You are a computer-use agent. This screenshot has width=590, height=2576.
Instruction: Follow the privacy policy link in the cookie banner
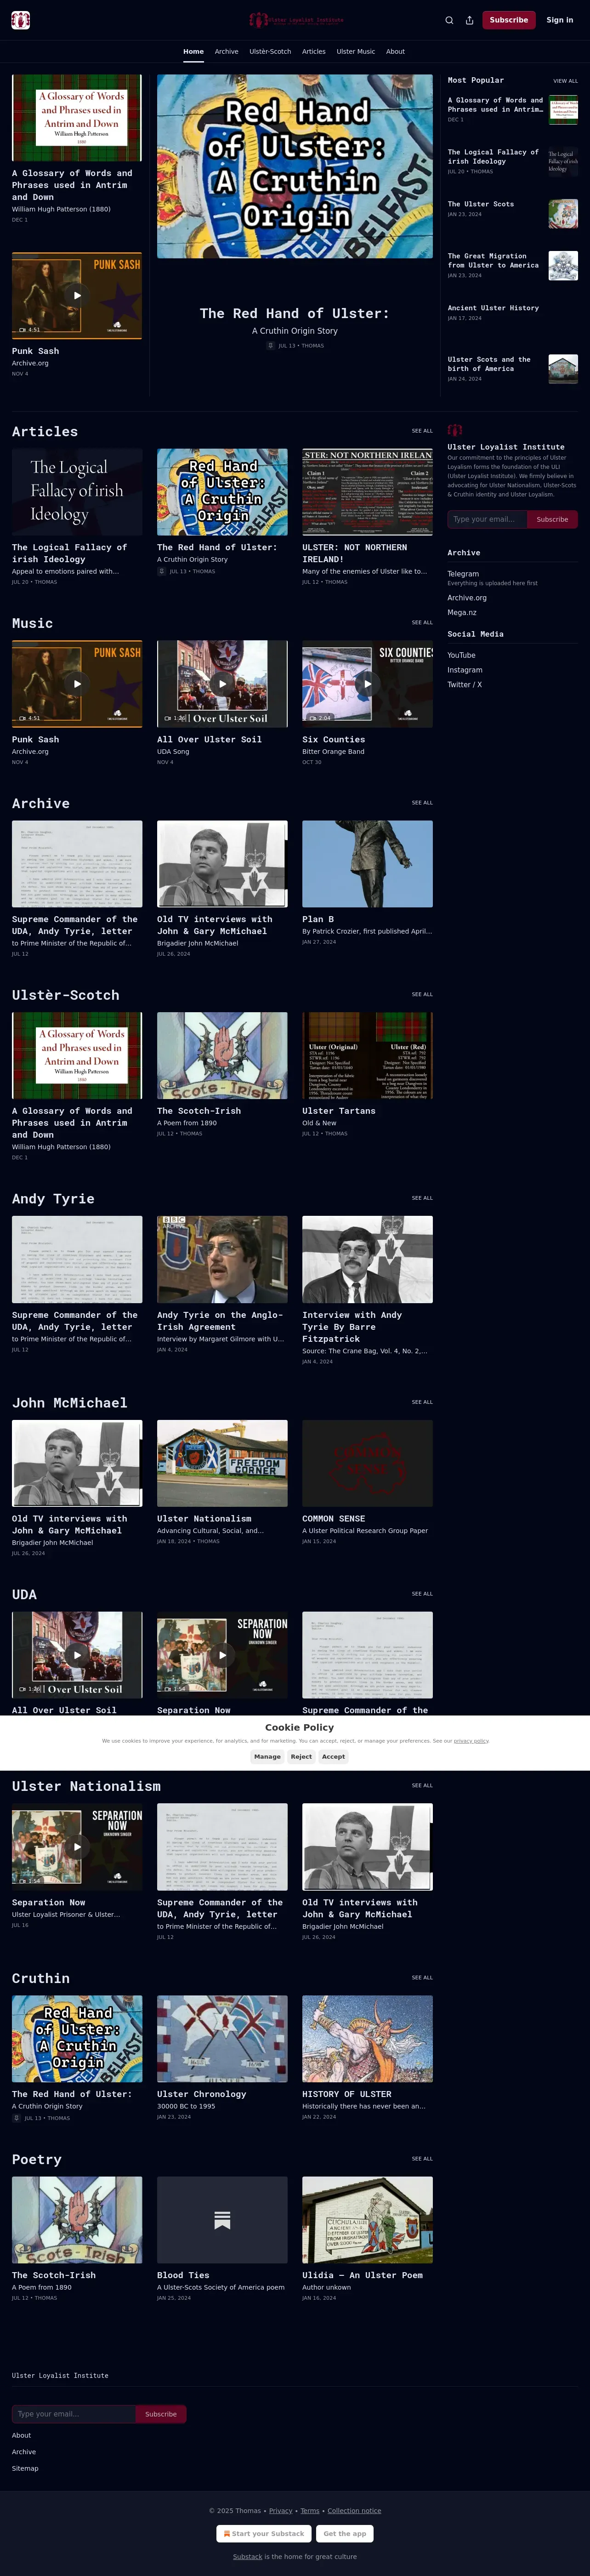click(x=471, y=1741)
